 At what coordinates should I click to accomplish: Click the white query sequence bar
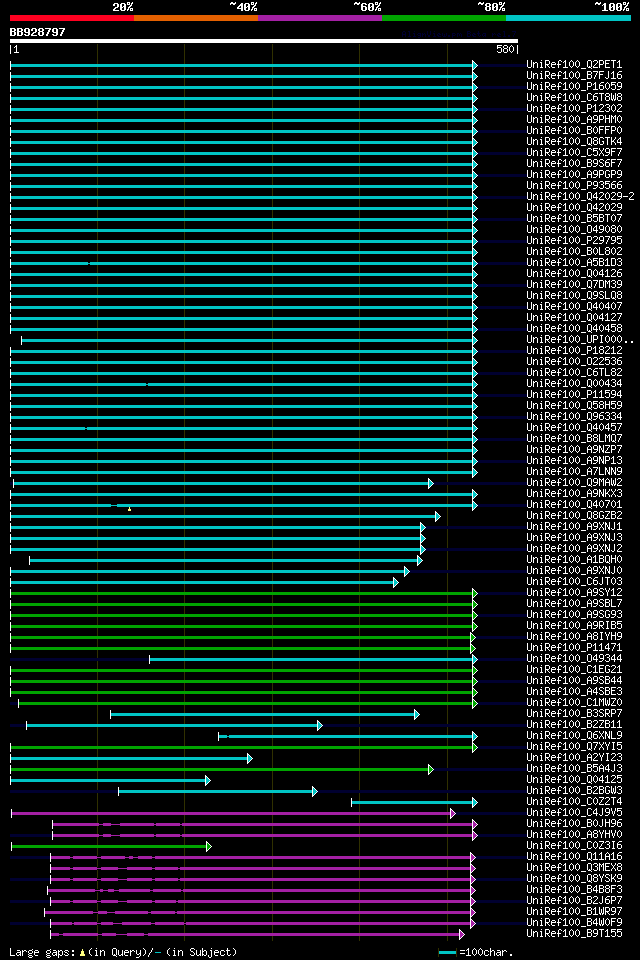(x=264, y=41)
